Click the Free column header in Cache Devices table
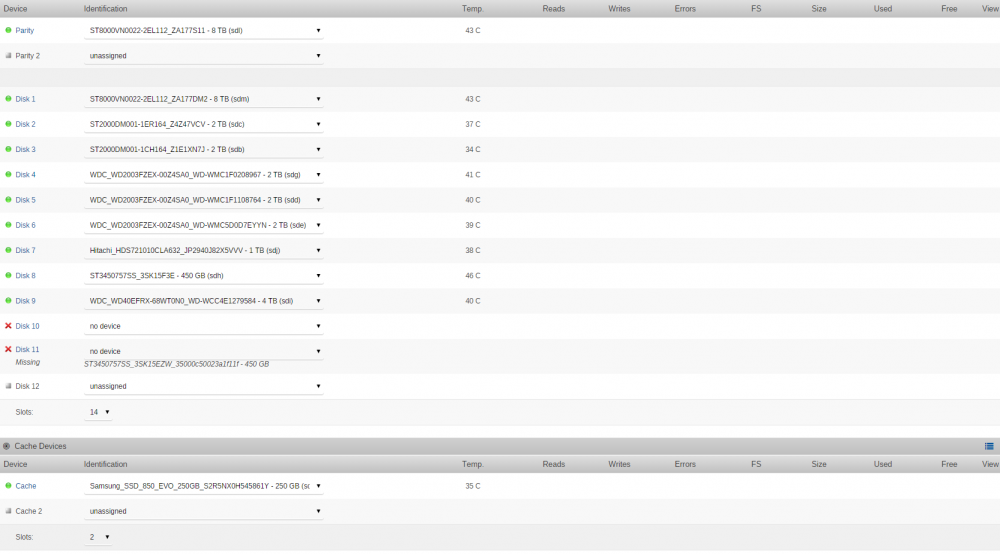Screen dimensions: 1000x554 click(949, 465)
